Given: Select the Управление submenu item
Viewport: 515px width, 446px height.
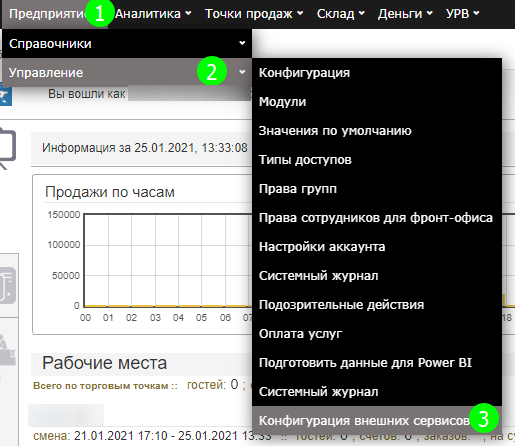Looking at the screenshot, I should click(127, 72).
